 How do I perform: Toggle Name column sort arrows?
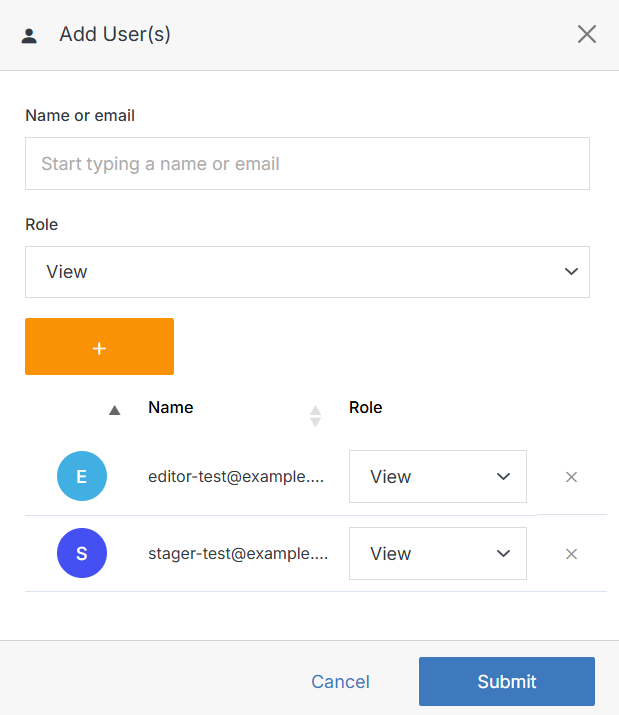(315, 416)
